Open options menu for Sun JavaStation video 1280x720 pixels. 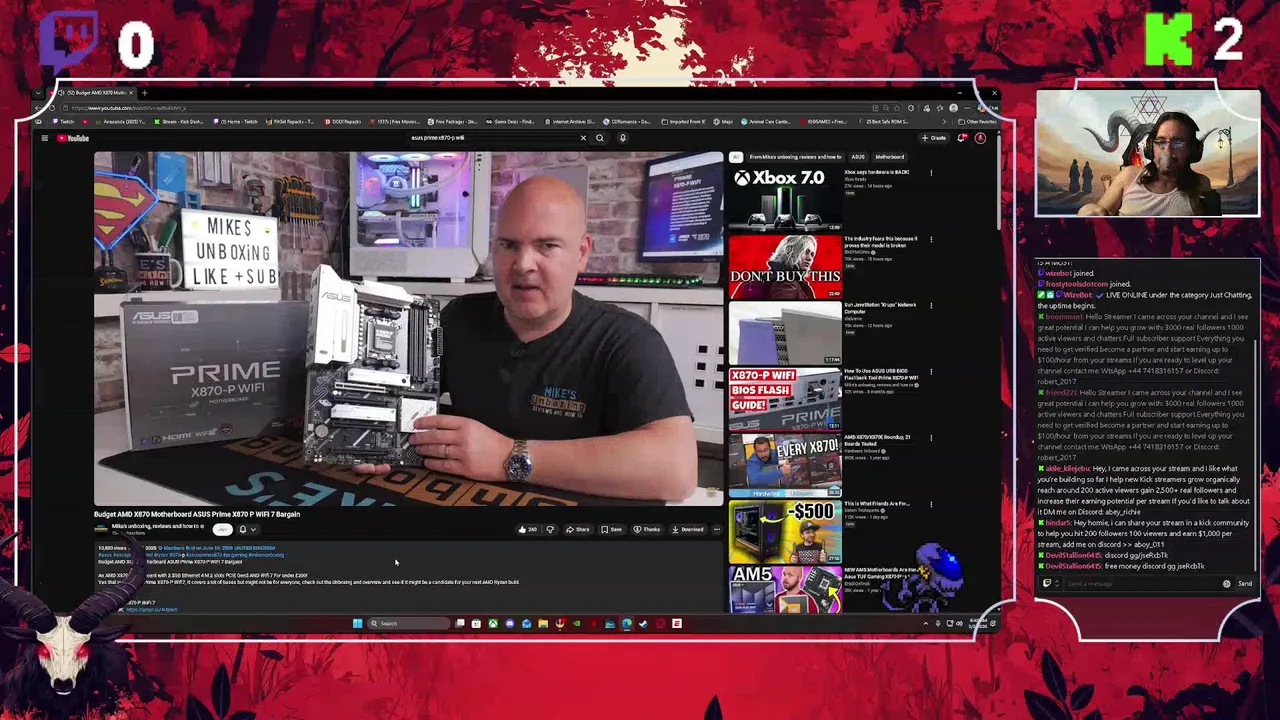click(x=931, y=305)
